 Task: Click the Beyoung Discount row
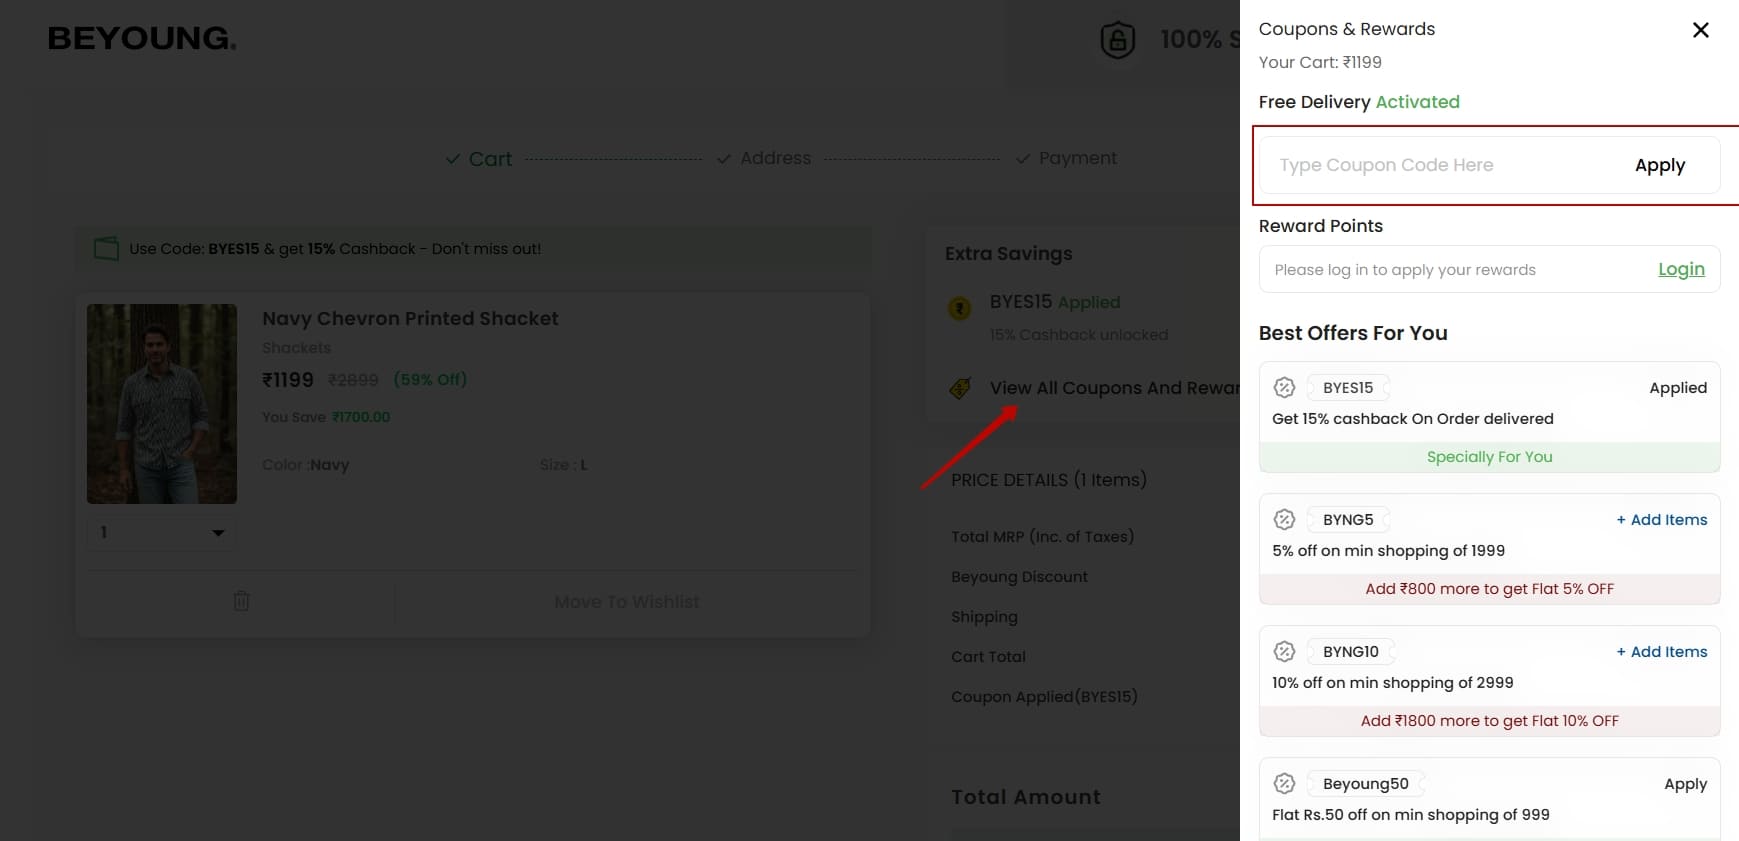tap(1019, 577)
